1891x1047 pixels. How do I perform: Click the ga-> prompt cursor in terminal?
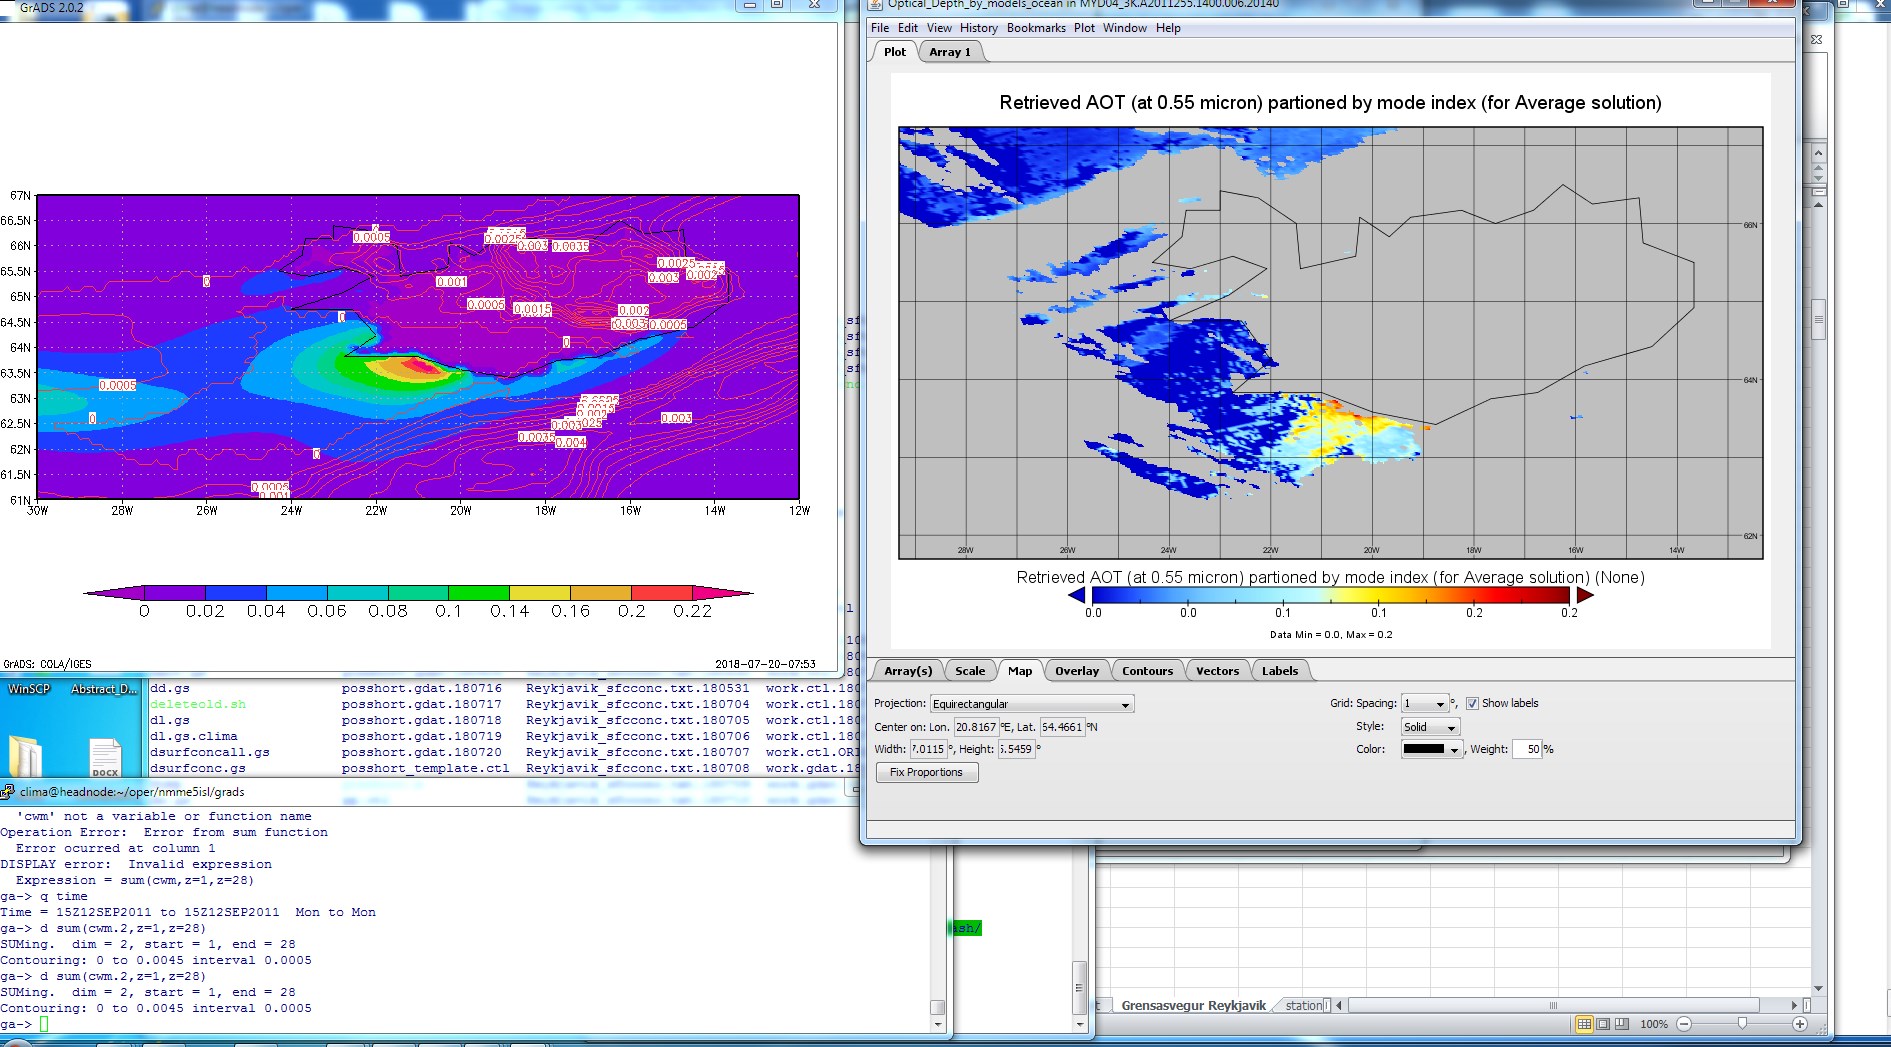point(44,1024)
